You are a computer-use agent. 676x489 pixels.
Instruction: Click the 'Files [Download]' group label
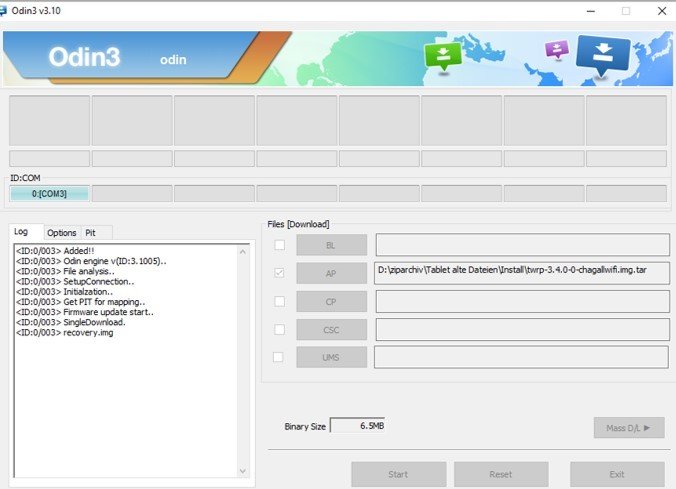point(298,224)
